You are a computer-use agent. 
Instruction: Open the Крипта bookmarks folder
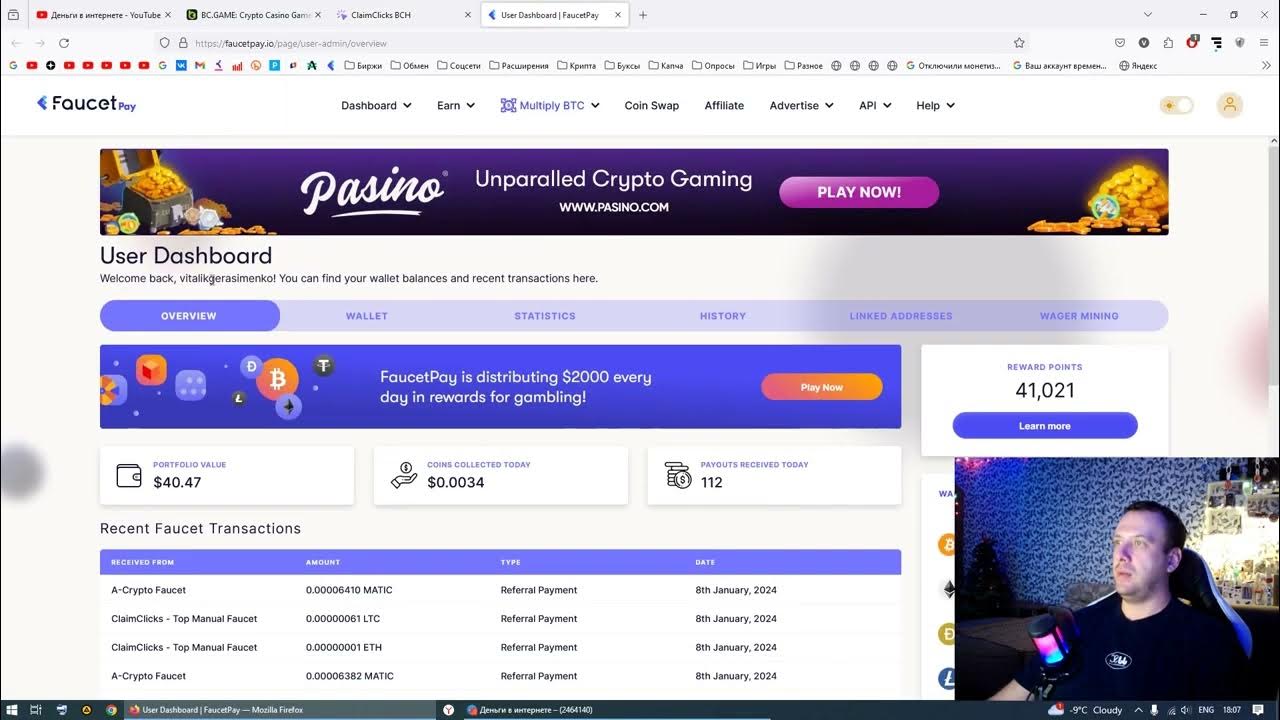click(576, 66)
